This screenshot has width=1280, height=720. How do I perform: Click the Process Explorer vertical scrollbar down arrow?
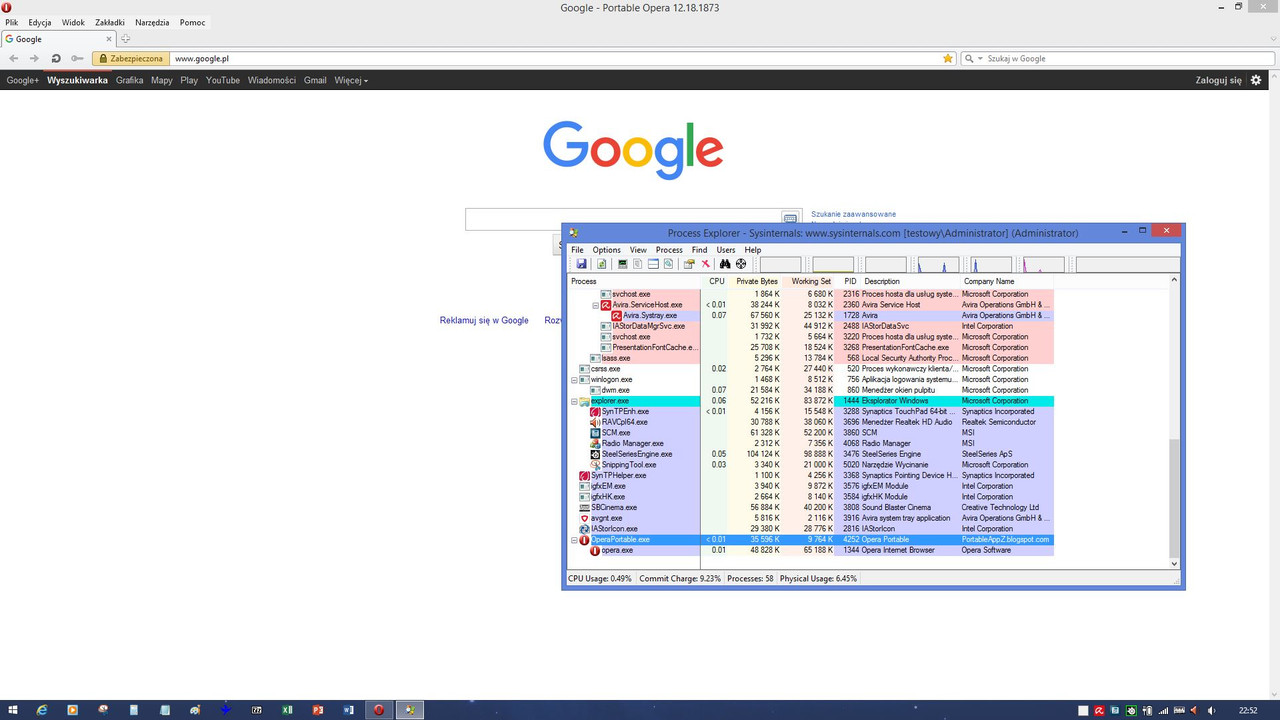[1175, 564]
